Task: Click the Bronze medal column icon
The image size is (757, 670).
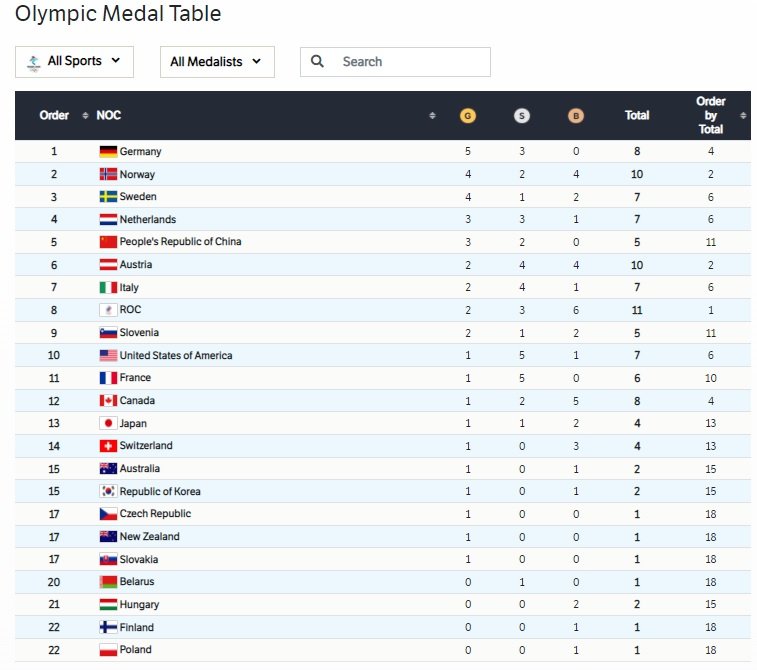Action: click(x=575, y=116)
